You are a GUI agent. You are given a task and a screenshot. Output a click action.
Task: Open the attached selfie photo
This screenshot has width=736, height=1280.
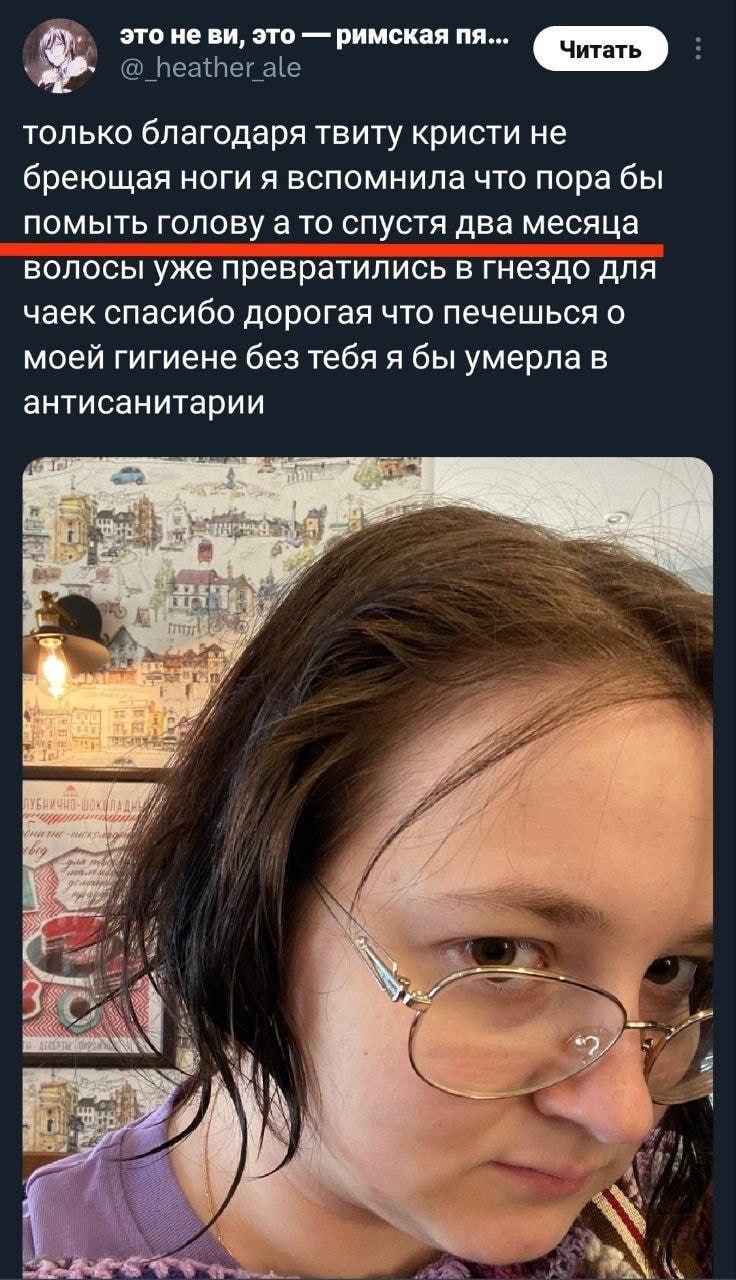tap(368, 868)
